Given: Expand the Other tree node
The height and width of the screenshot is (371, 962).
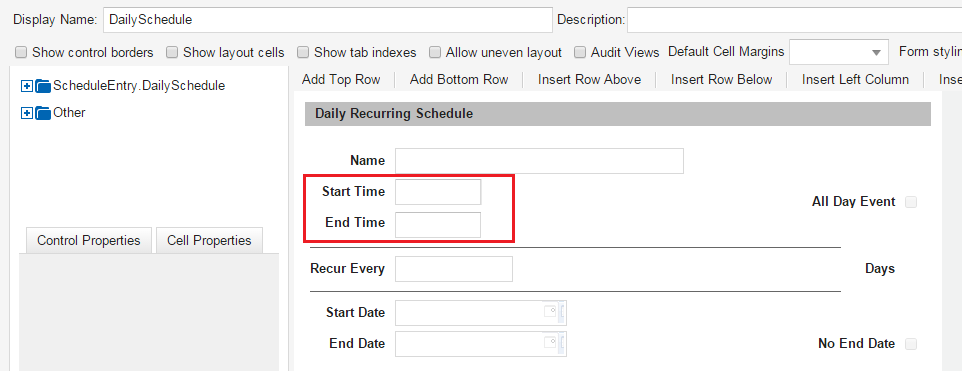Looking at the screenshot, I should (x=26, y=113).
